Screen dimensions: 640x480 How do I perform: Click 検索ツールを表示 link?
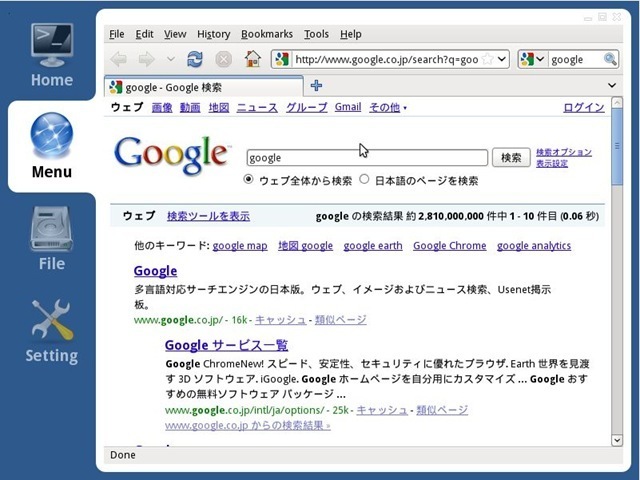(208, 216)
